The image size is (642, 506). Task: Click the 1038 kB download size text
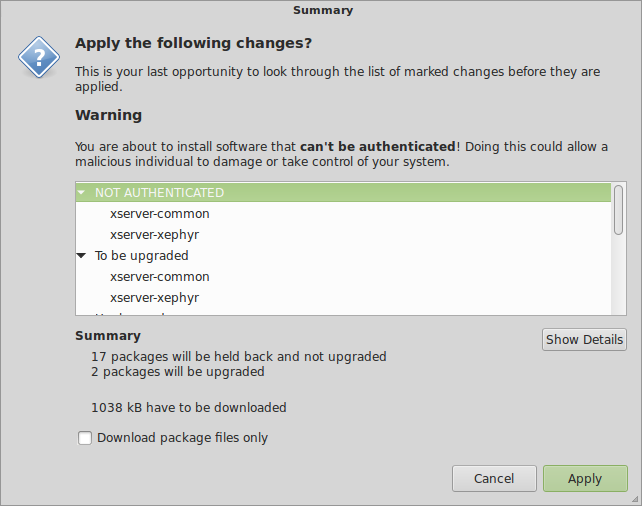(189, 408)
